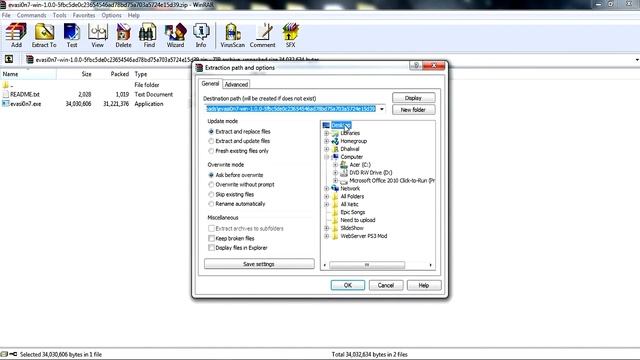Launch the Wizard tool
Viewport: 640px width, 360px height.
pyautogui.click(x=175, y=35)
